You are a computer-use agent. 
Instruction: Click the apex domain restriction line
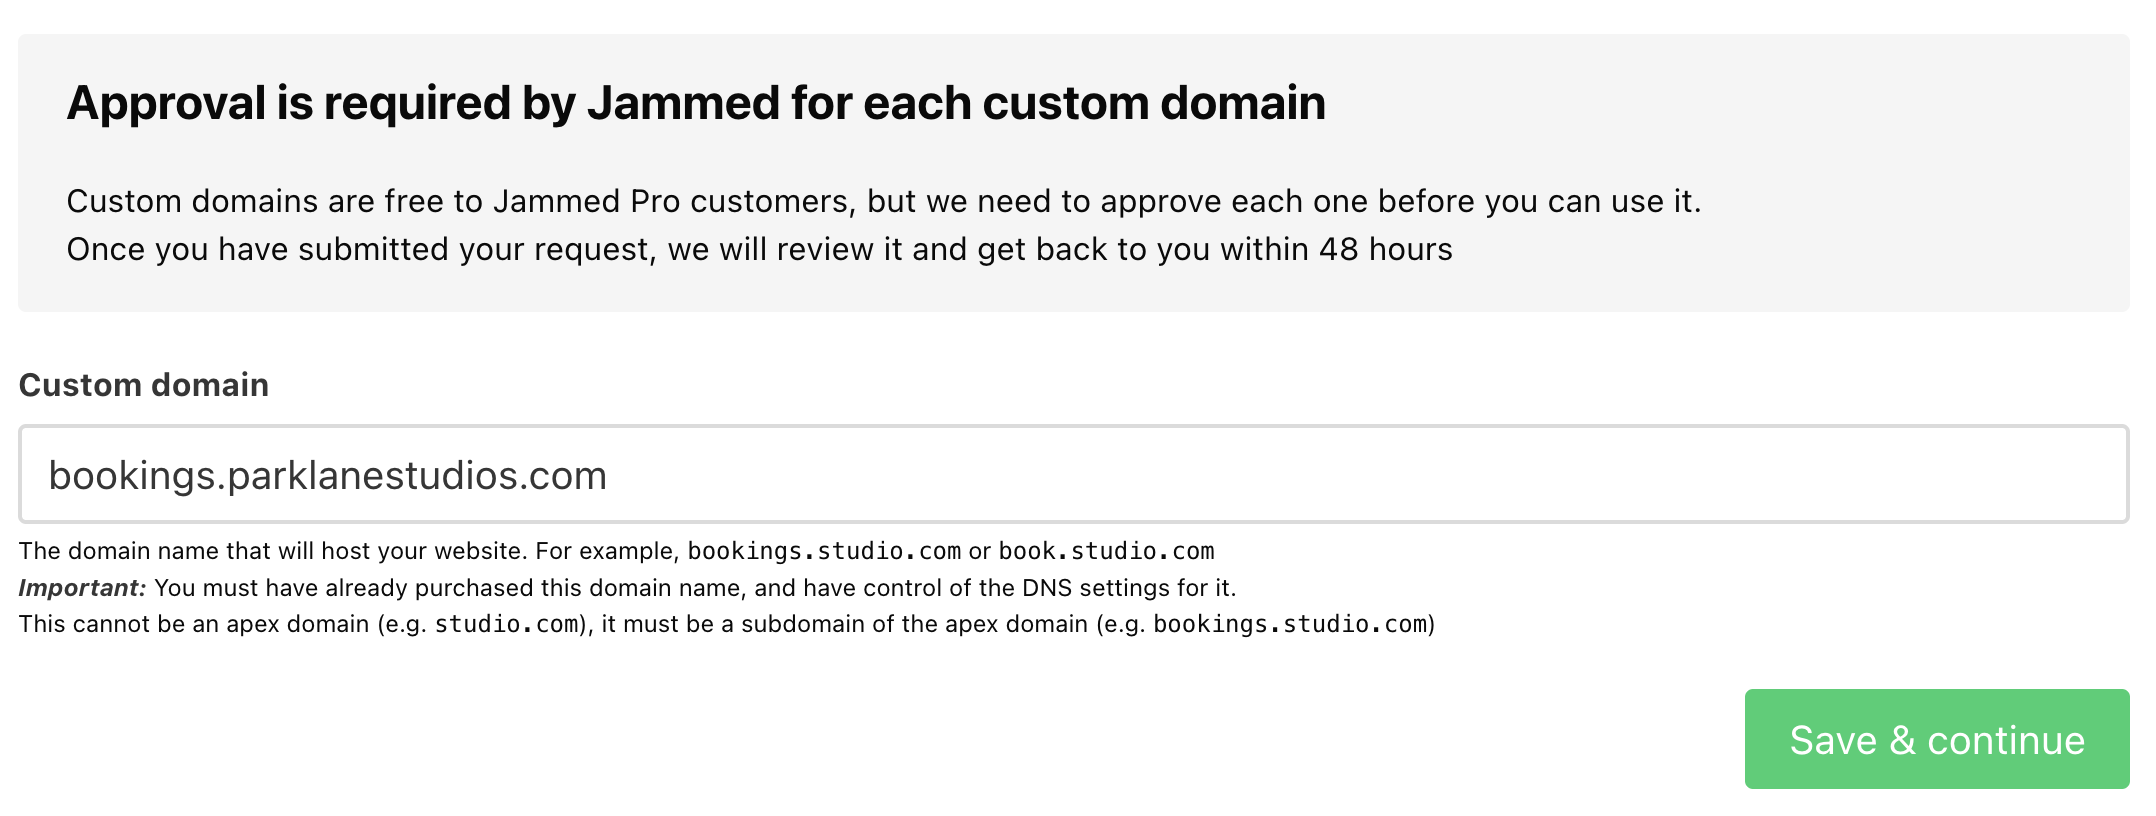(727, 625)
